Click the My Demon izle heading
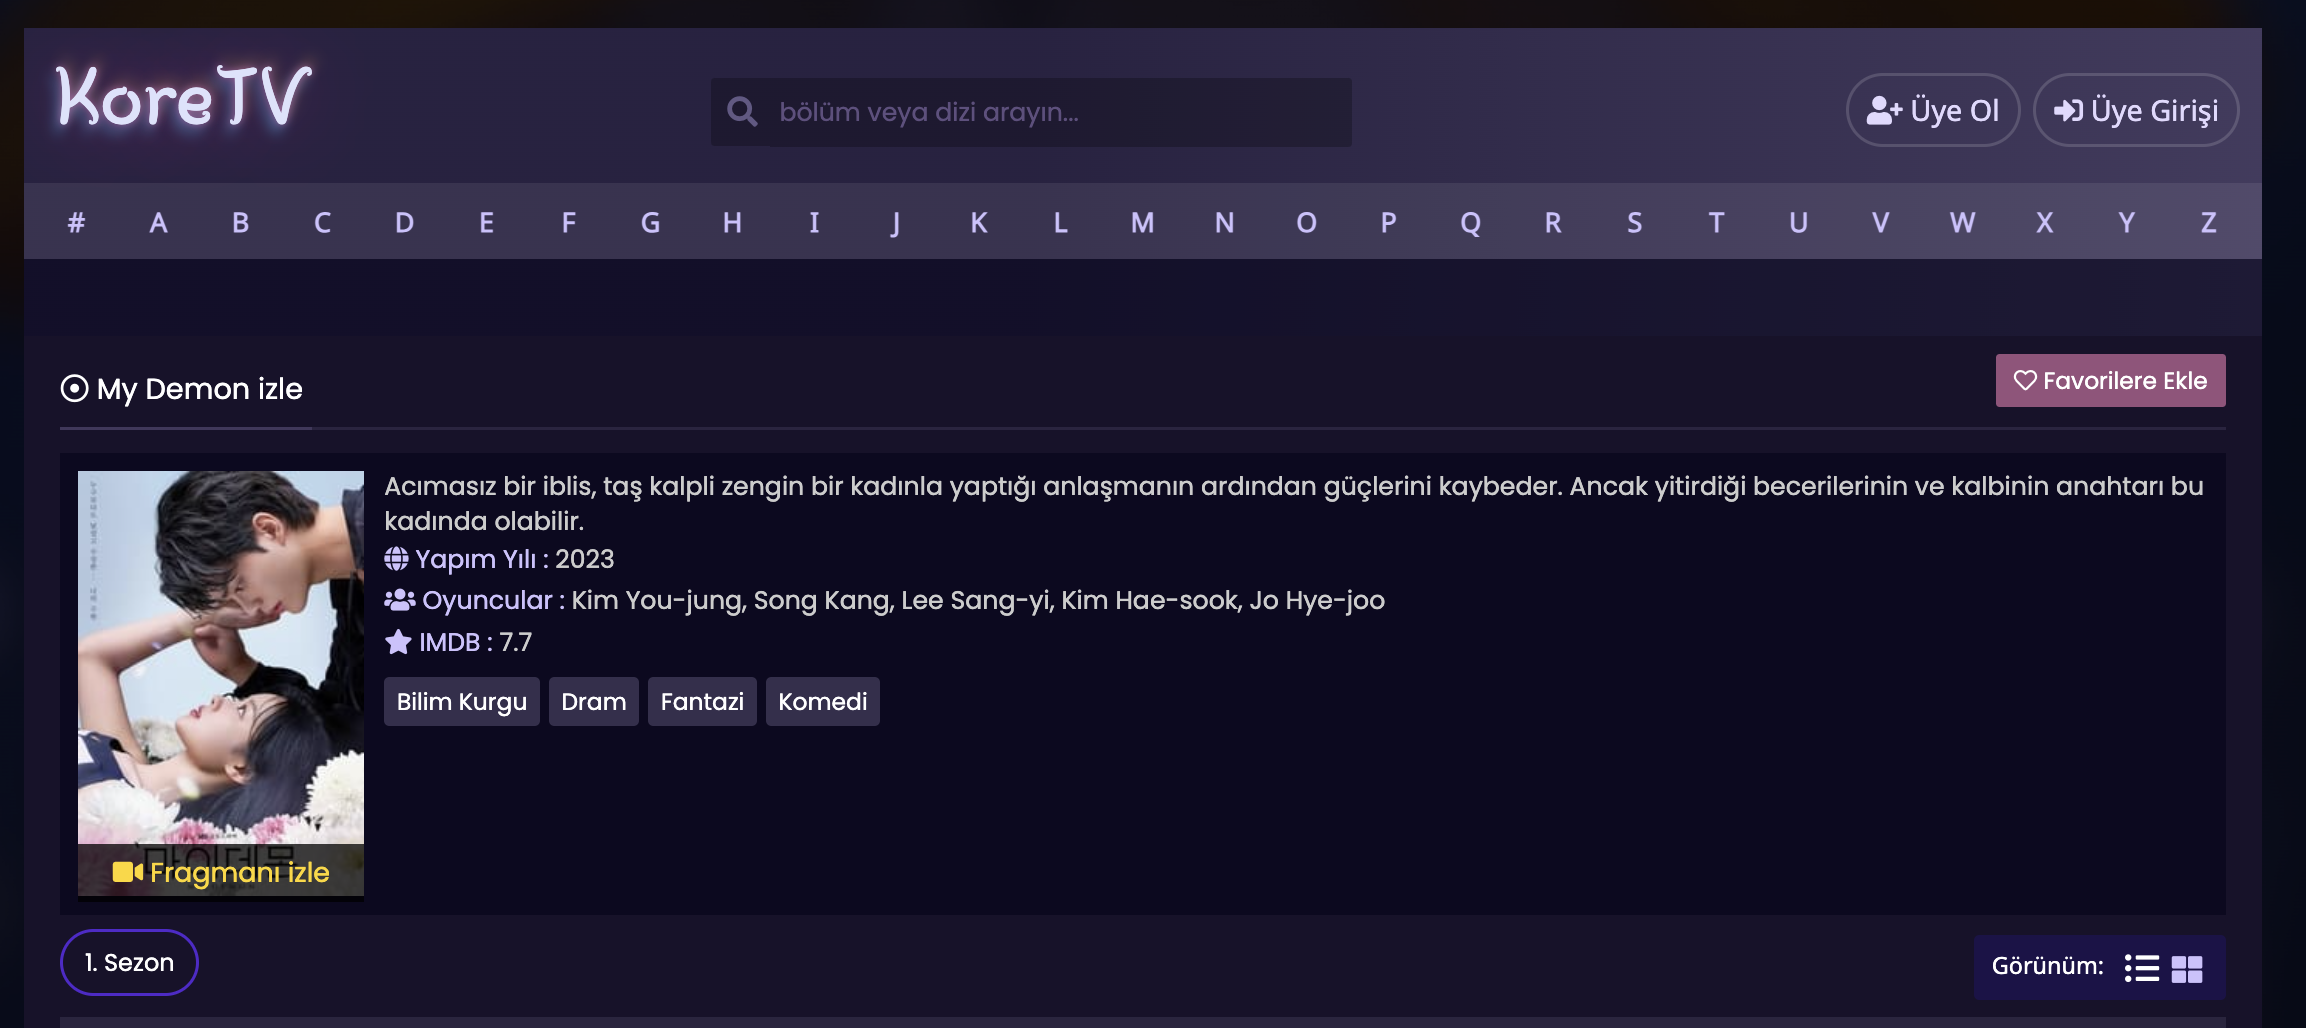The image size is (2306, 1028). pyautogui.click(x=199, y=389)
